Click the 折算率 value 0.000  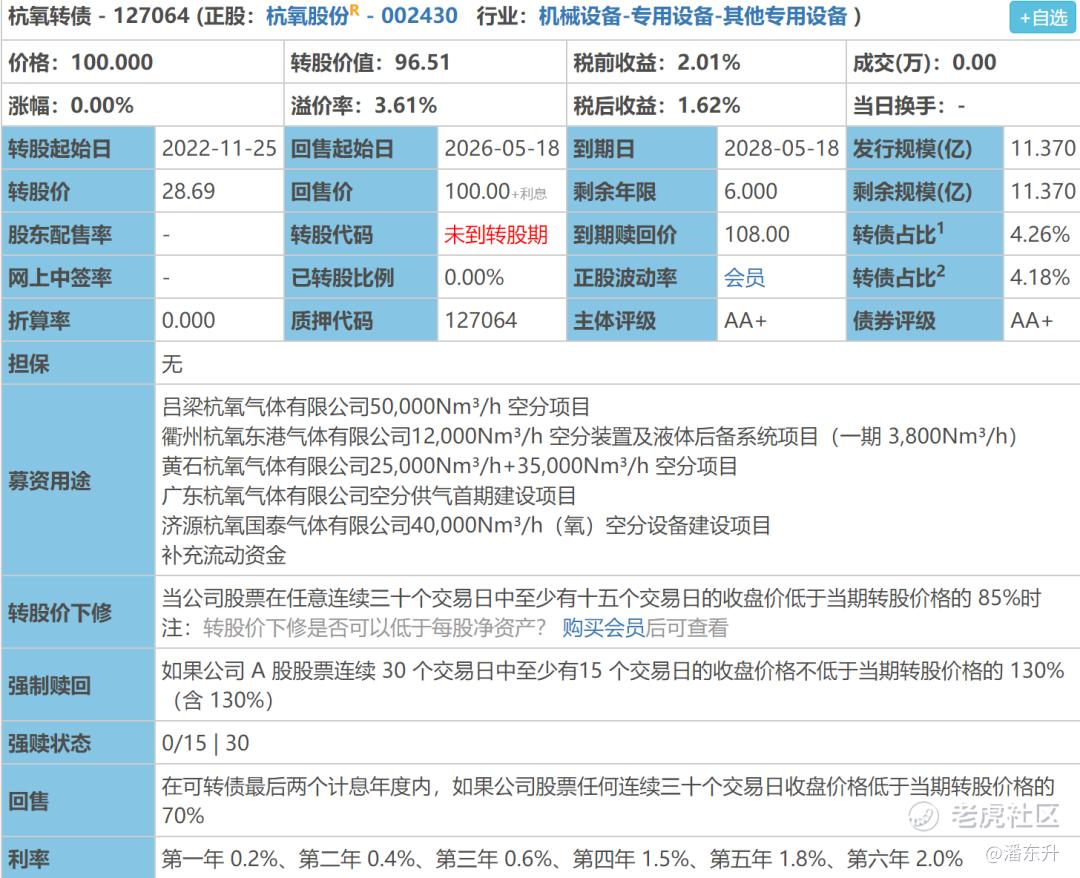tap(188, 320)
